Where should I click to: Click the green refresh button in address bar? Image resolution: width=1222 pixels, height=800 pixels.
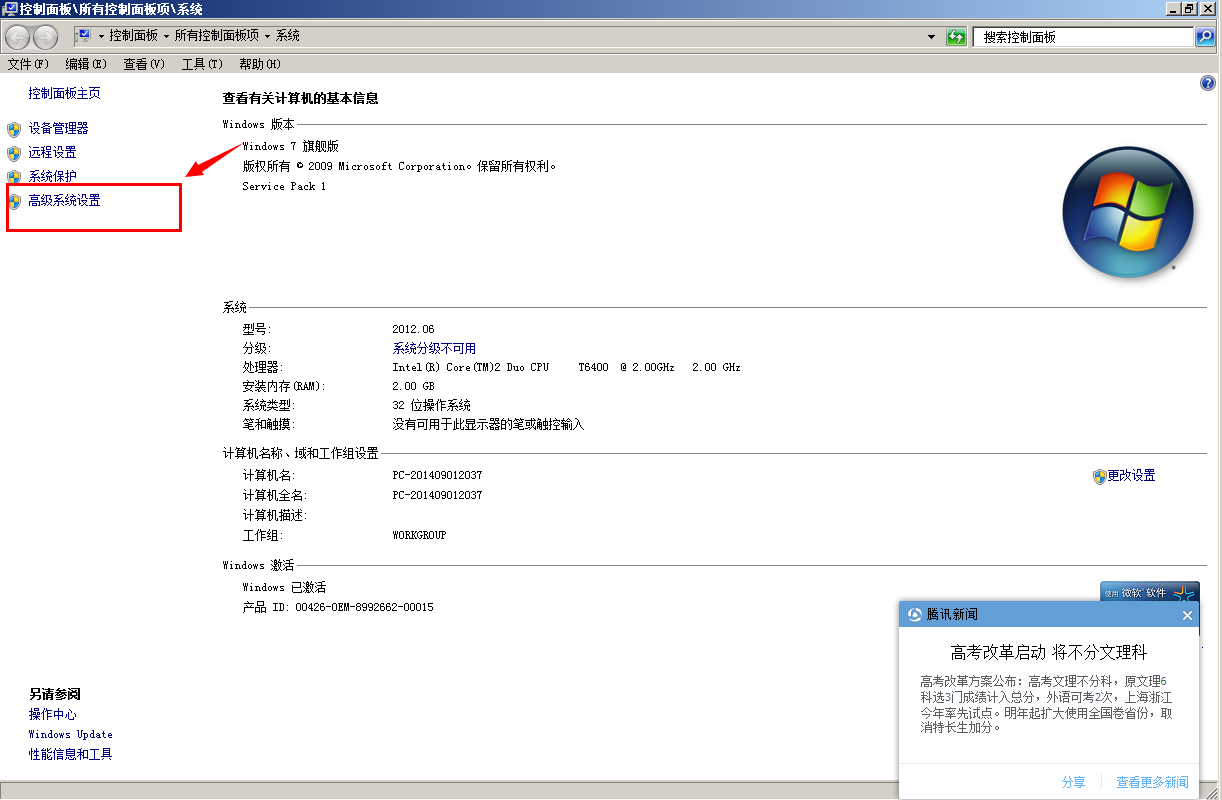tap(956, 37)
